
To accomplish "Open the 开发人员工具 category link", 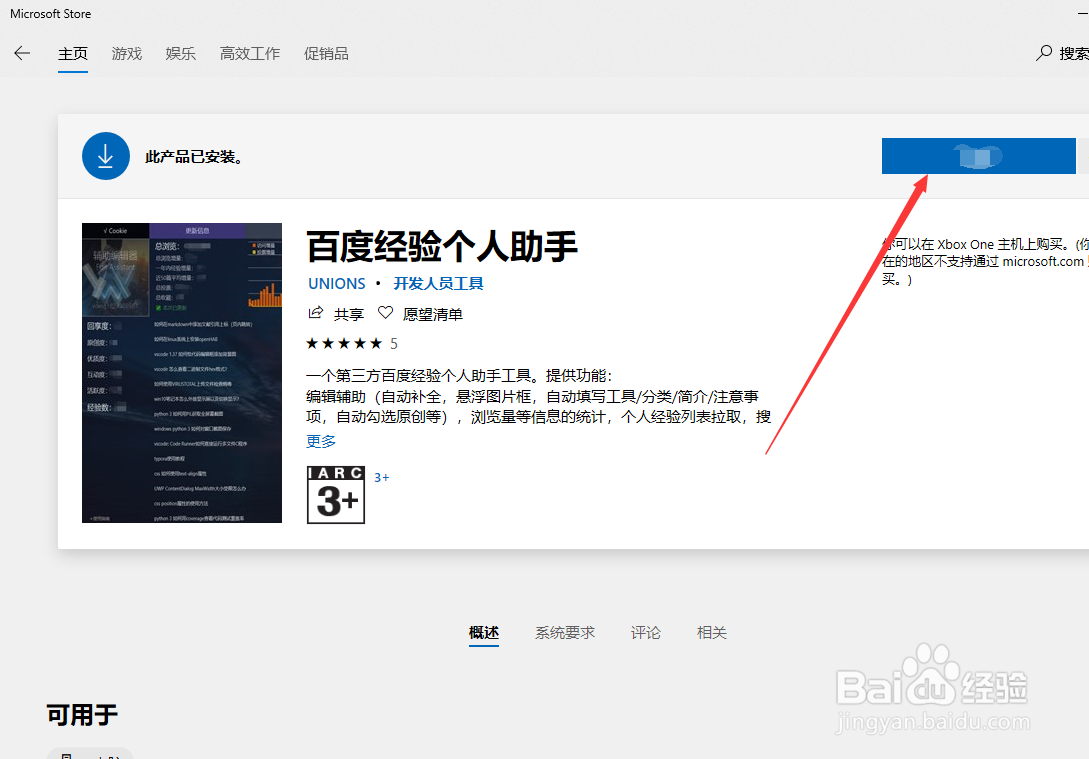I will tap(438, 283).
